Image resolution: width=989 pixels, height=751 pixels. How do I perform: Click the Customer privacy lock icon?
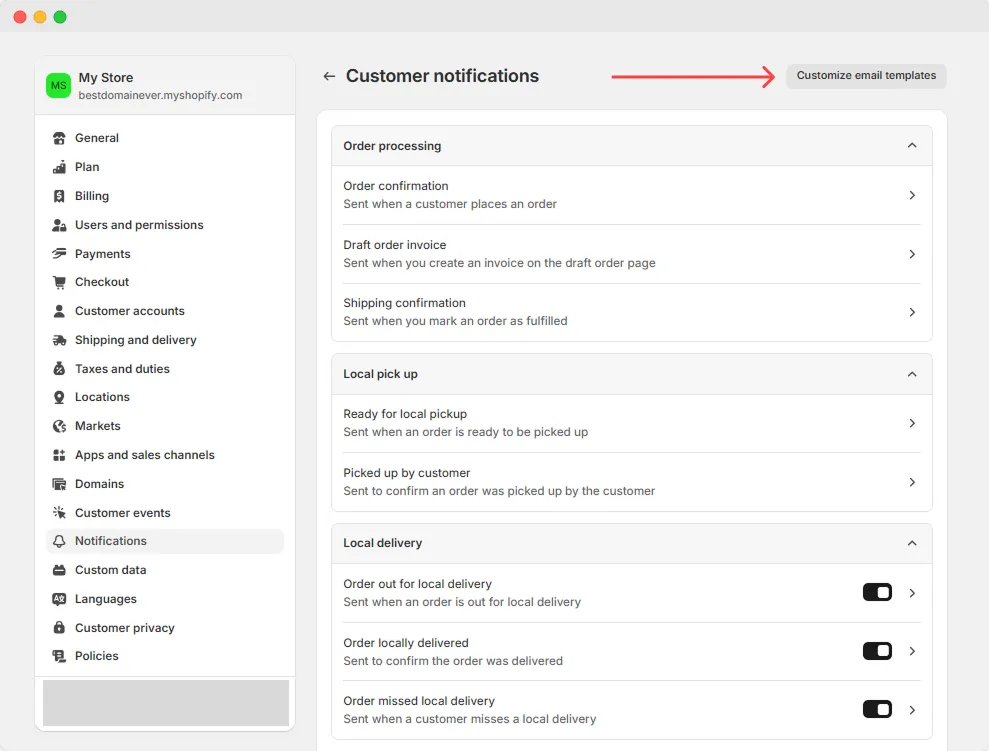point(58,627)
